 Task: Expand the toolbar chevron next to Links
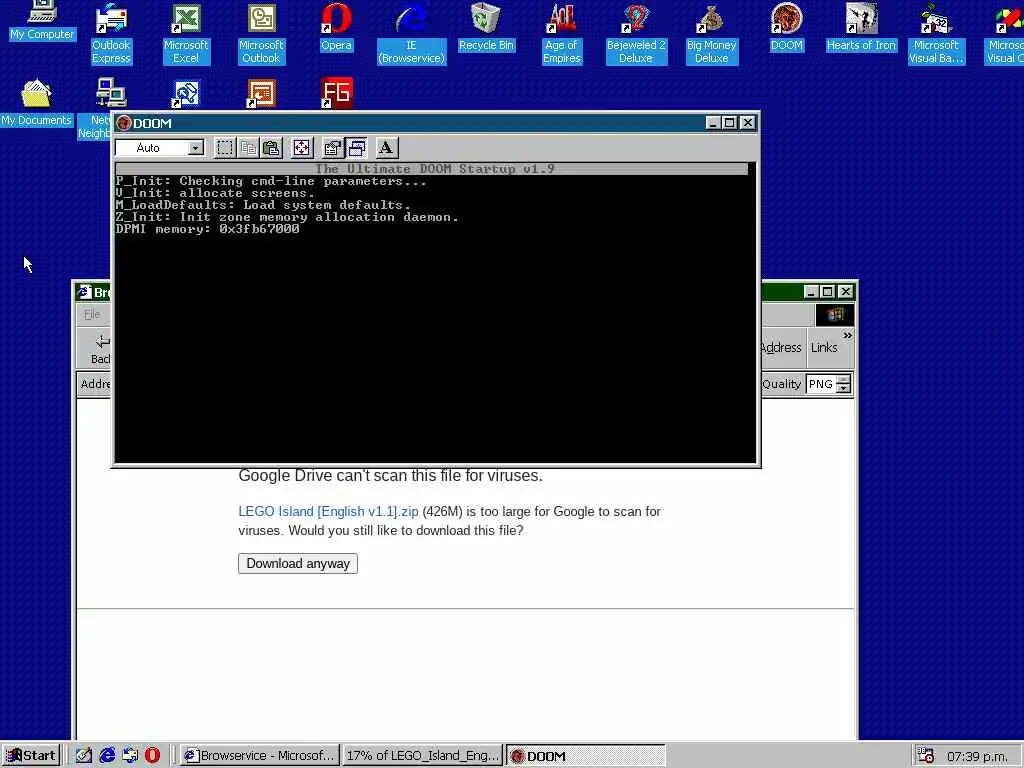point(847,336)
